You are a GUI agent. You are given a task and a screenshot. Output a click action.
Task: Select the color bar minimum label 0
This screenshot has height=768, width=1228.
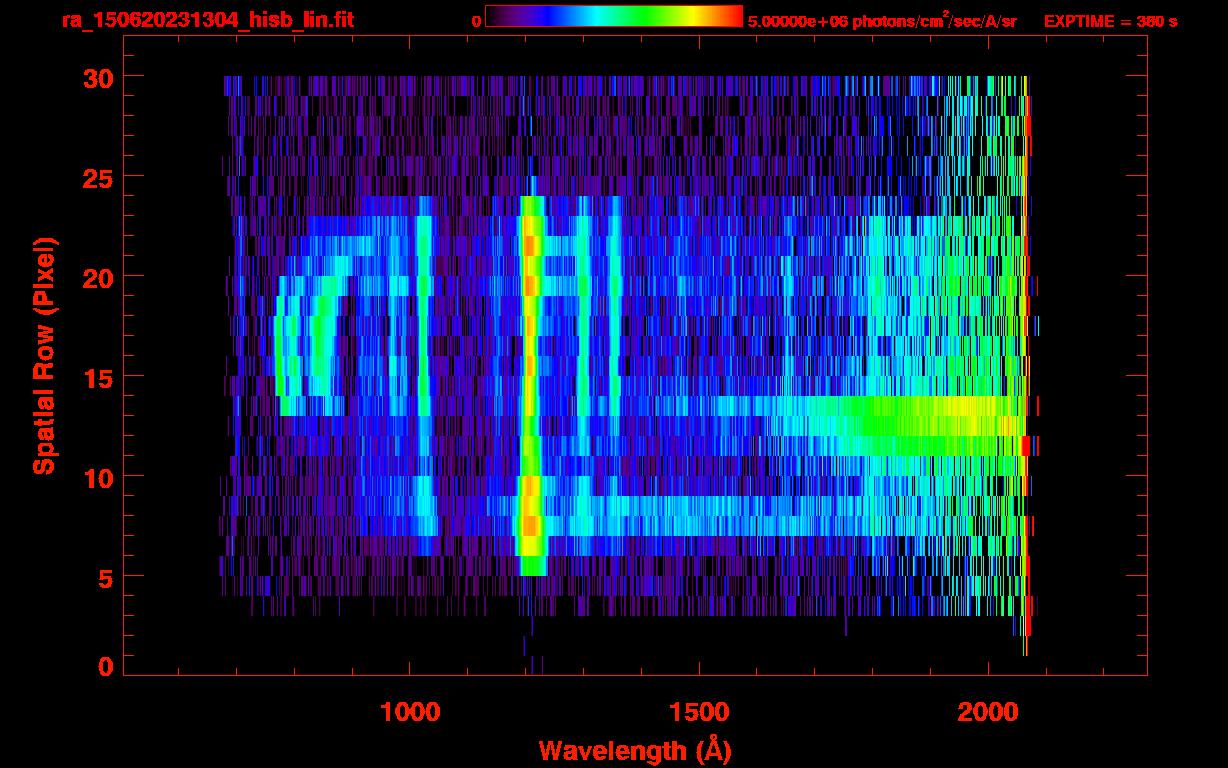click(476, 21)
